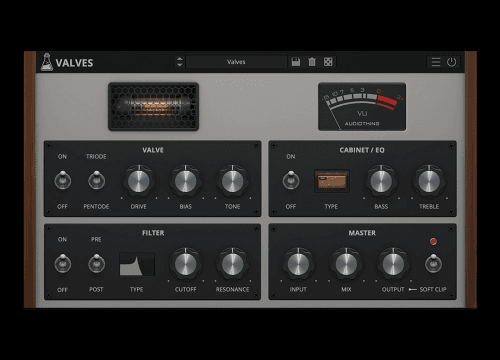Image resolution: width=500 pixels, height=360 pixels.
Task: Click the PRE label in Filter
Action: coord(96,239)
